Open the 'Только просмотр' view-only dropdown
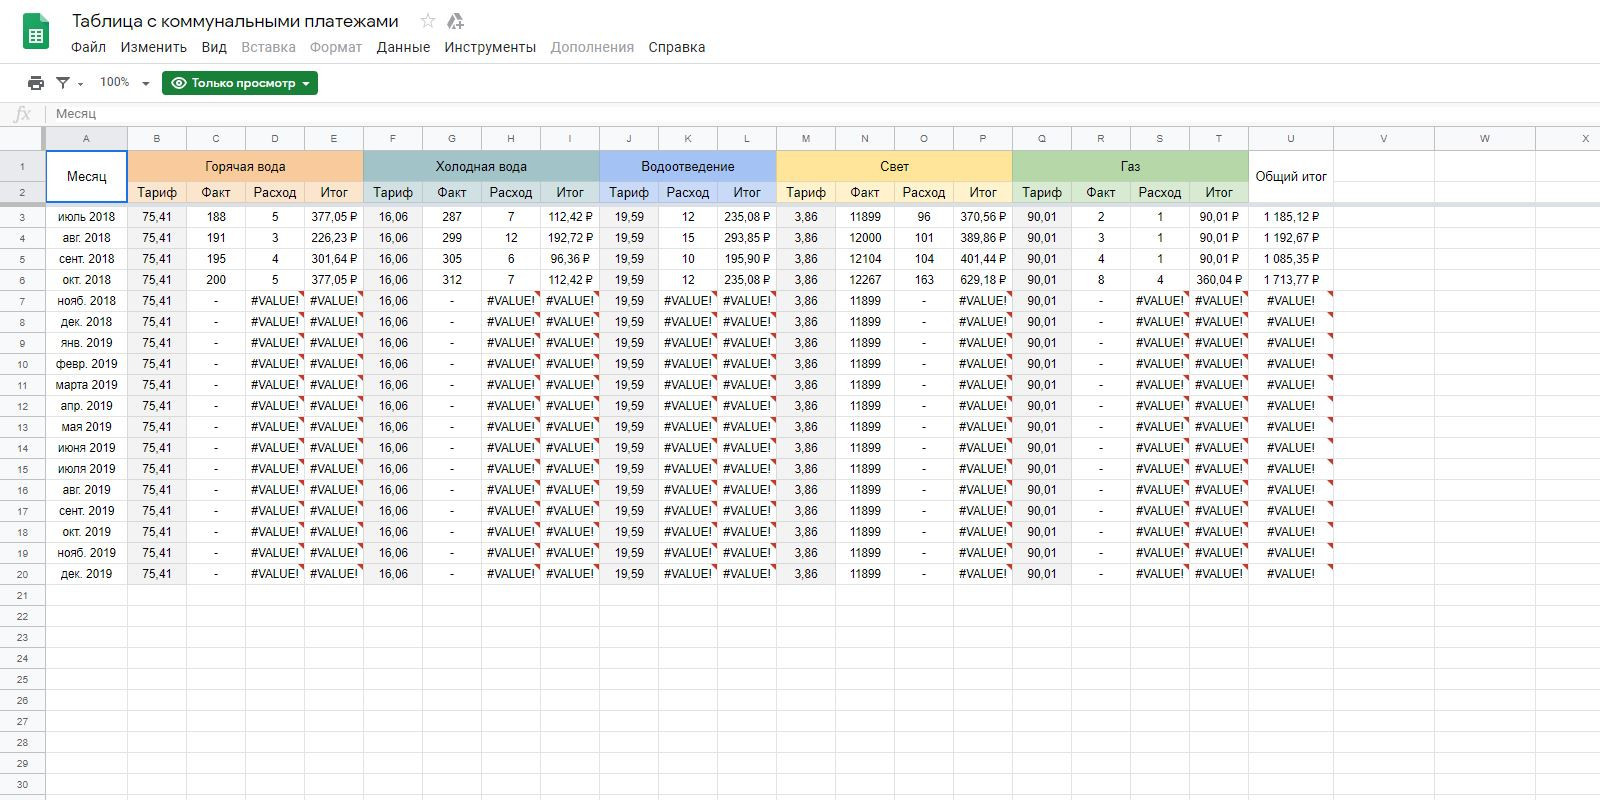The width and height of the screenshot is (1600, 800). click(240, 83)
